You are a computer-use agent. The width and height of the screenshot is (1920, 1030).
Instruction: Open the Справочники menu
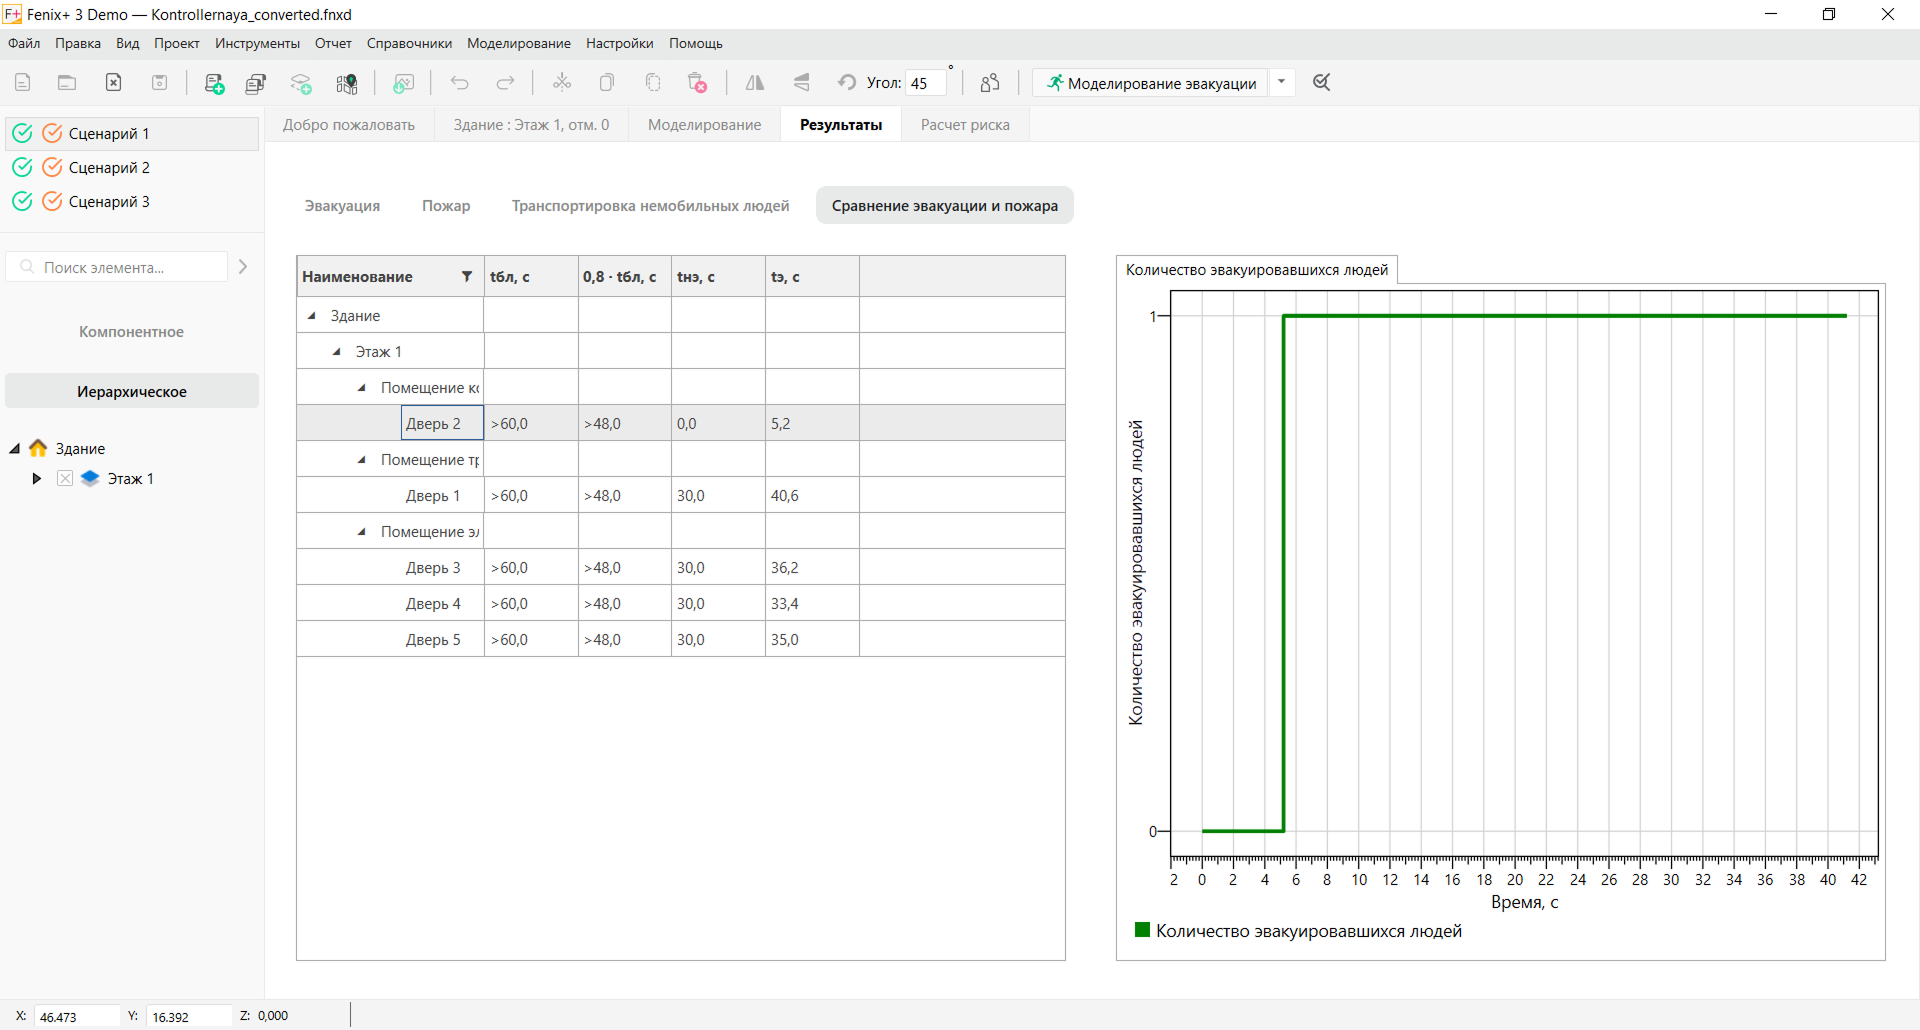pos(409,44)
